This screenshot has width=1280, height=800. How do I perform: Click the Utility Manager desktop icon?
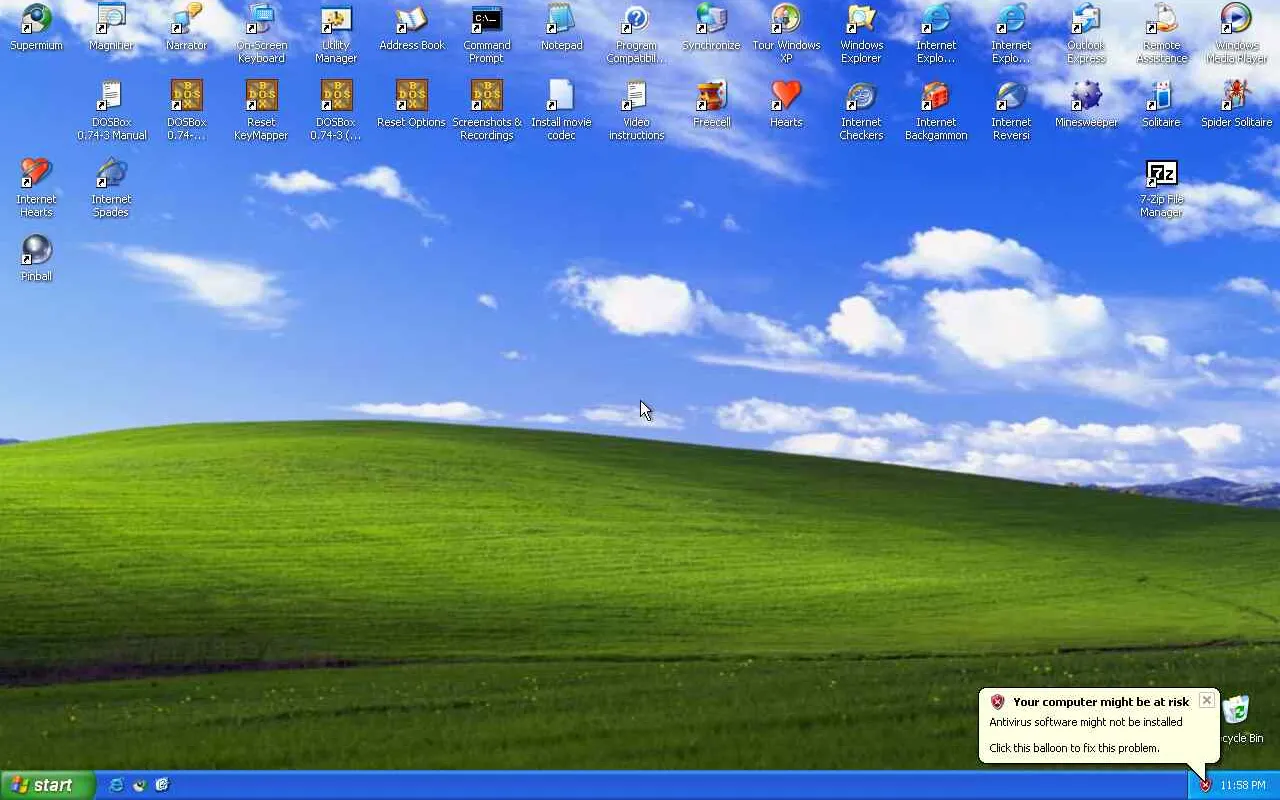click(336, 34)
